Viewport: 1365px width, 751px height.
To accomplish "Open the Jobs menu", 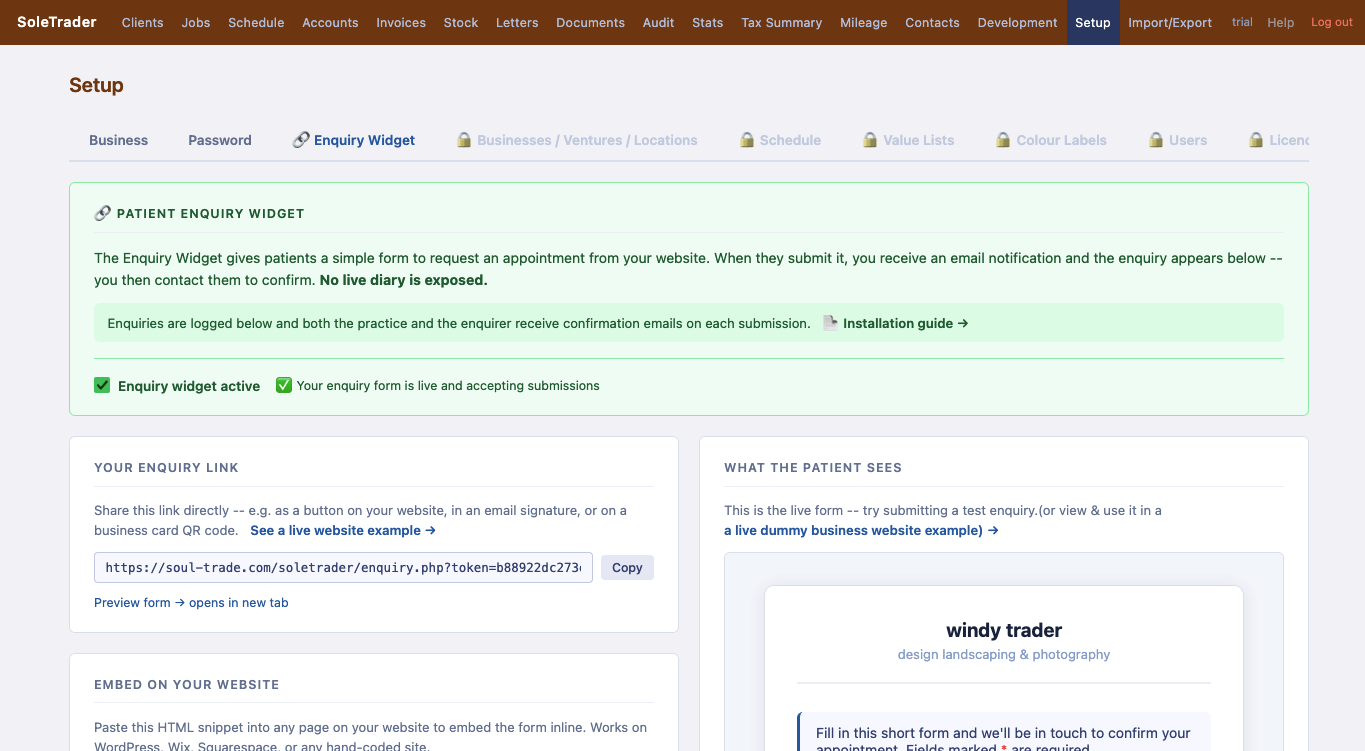I will [x=196, y=22].
